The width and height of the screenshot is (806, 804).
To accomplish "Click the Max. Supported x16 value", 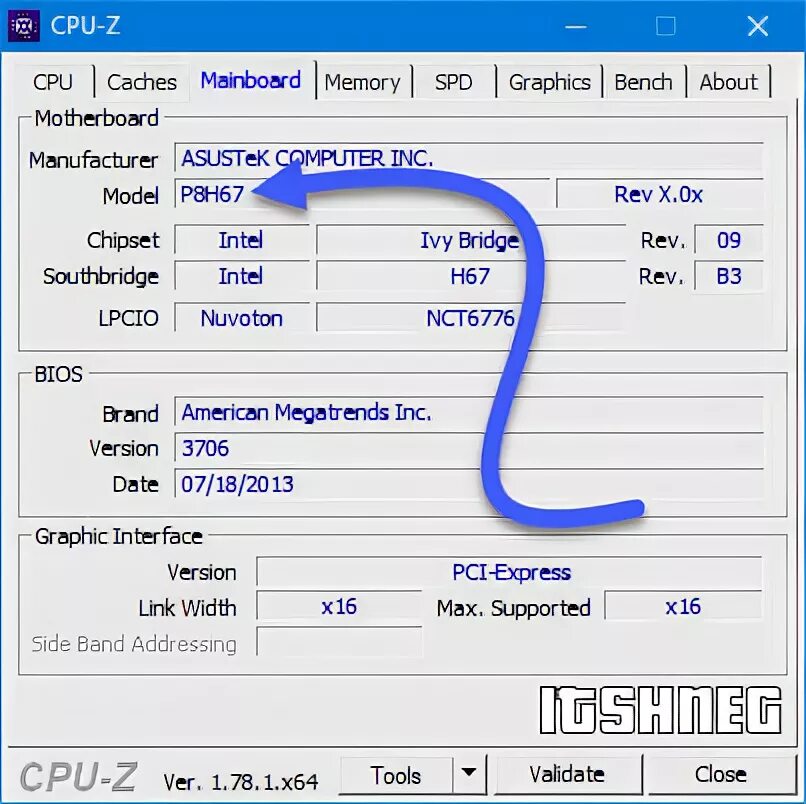I will click(683, 607).
